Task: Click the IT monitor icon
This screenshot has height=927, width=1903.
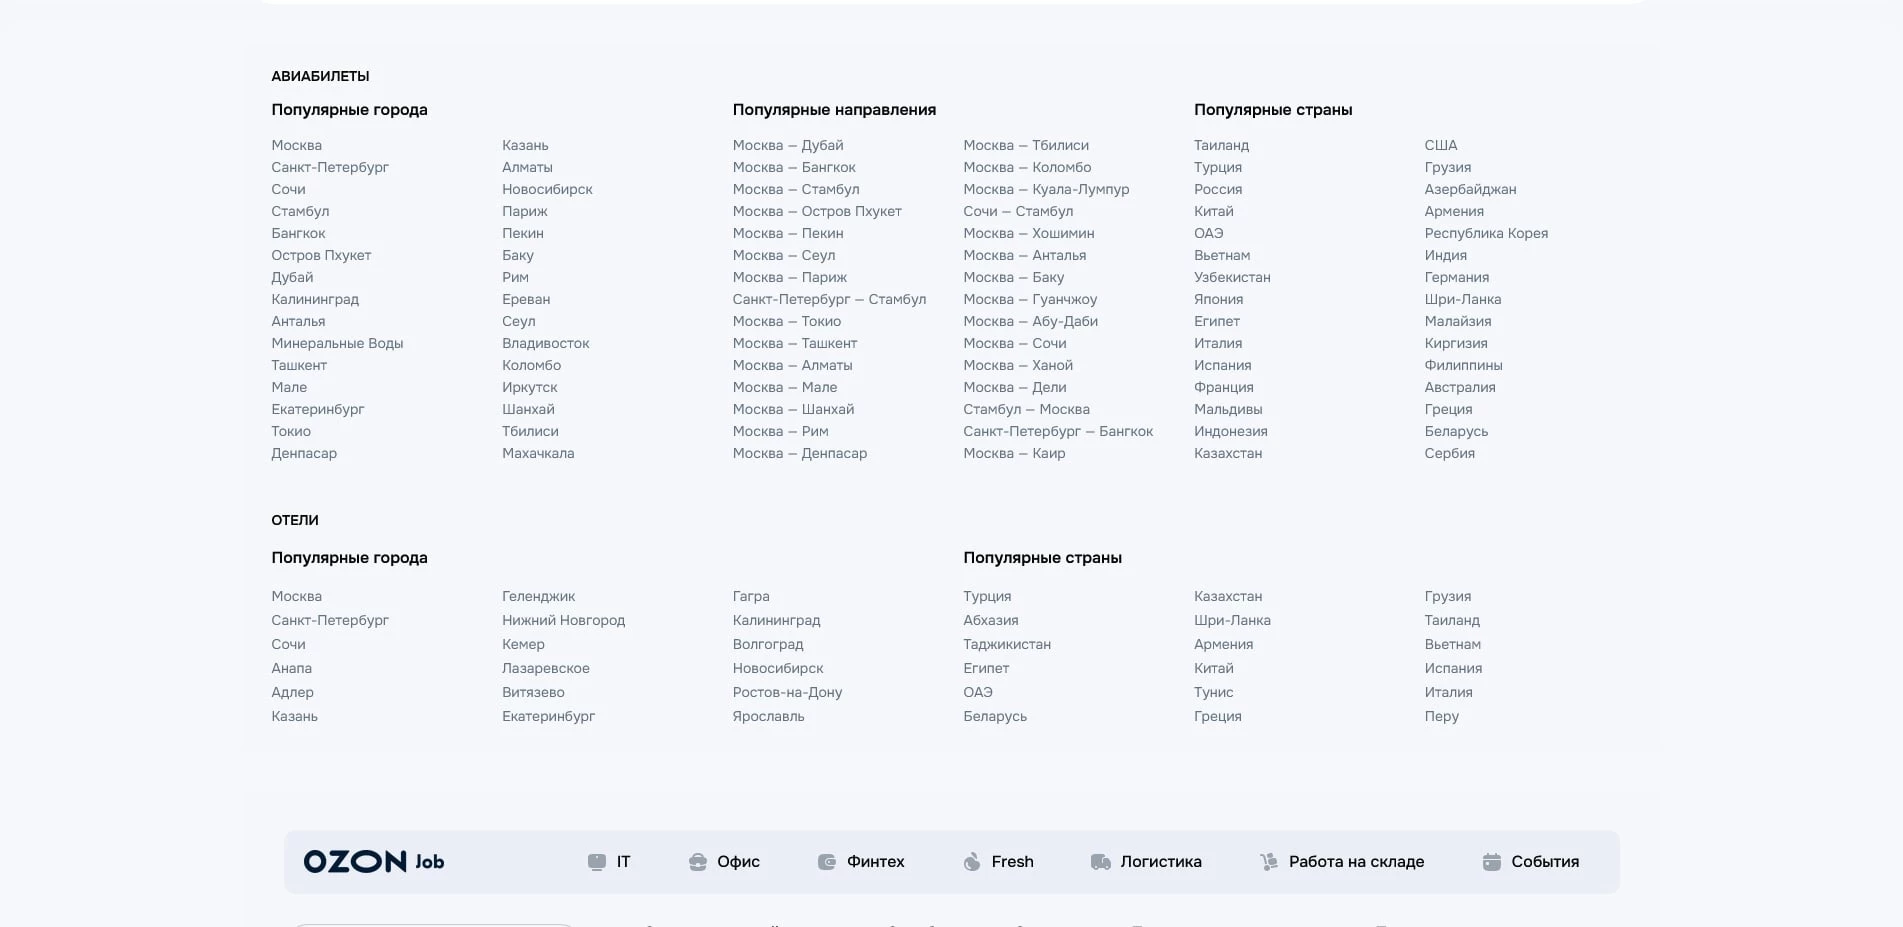Action: click(x=597, y=862)
